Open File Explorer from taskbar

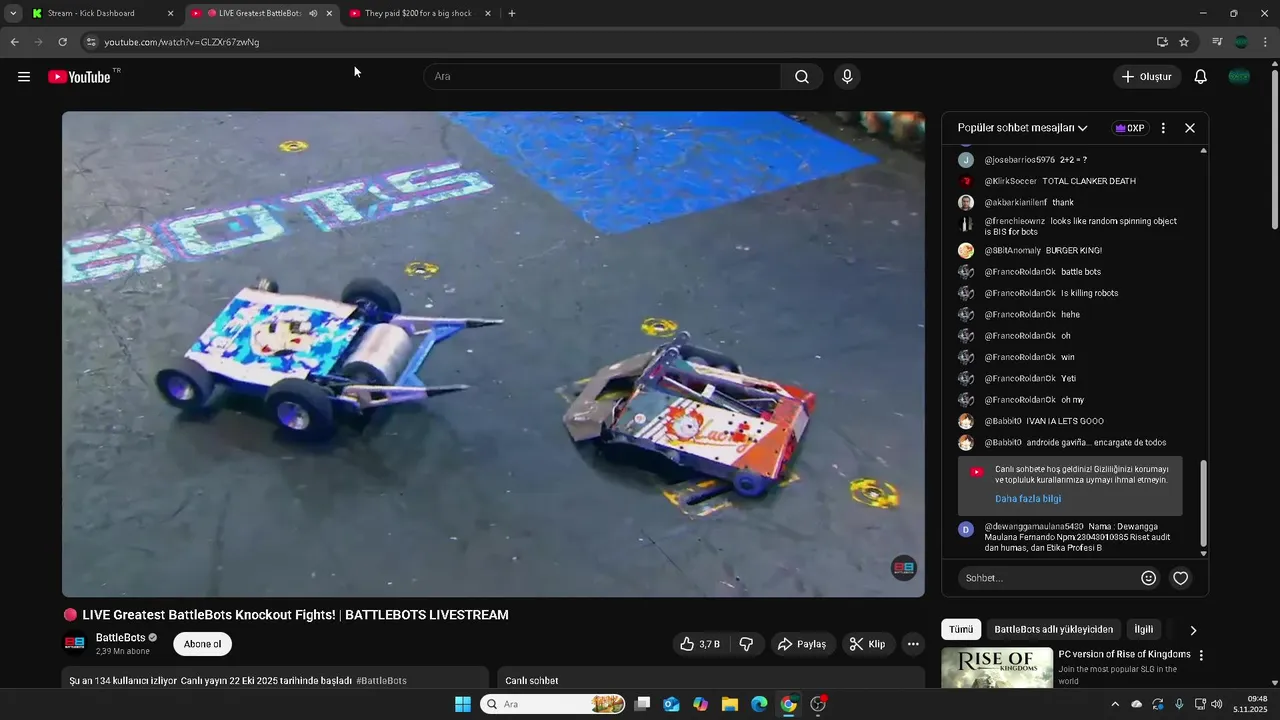click(730, 704)
